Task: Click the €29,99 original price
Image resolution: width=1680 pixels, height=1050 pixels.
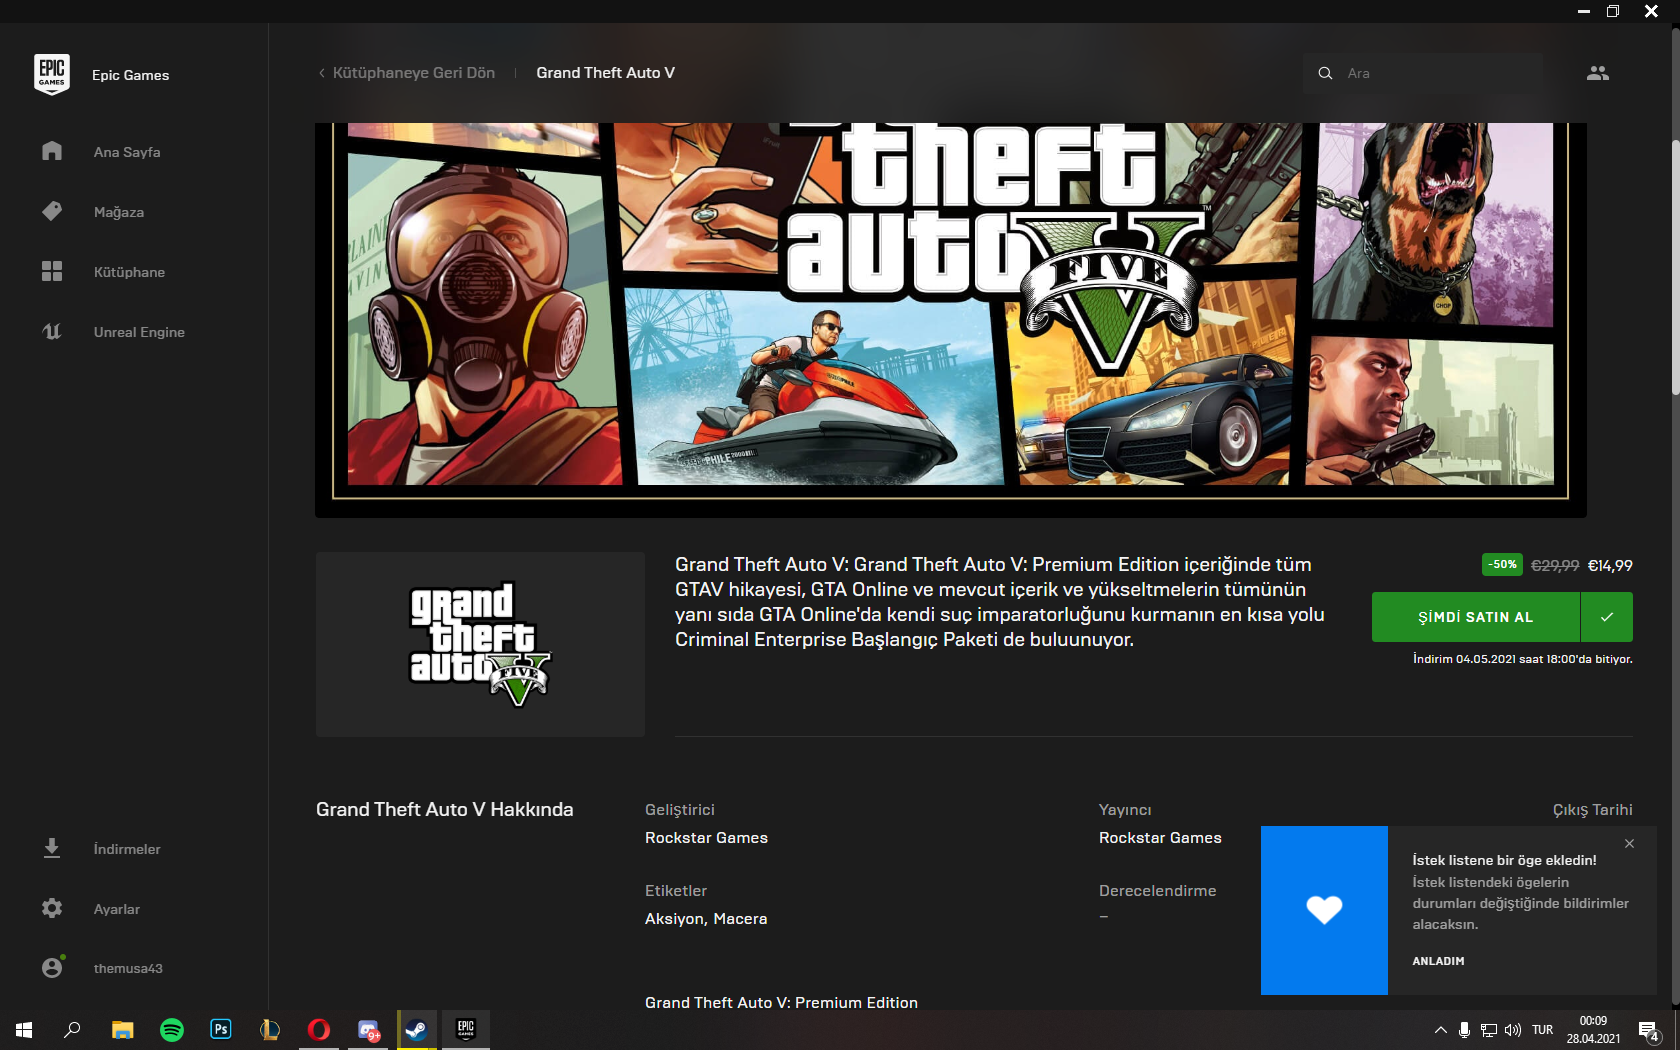Action: click(1555, 566)
